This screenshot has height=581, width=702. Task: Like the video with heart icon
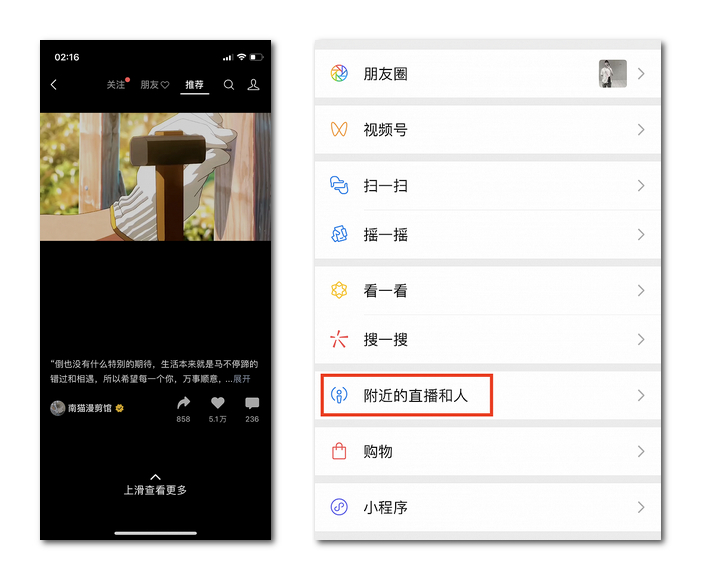(218, 403)
